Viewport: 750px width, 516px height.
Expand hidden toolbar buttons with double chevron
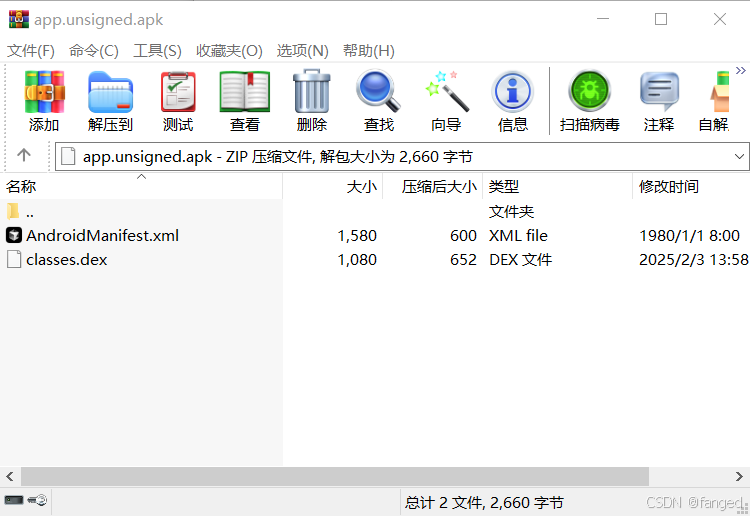740,71
